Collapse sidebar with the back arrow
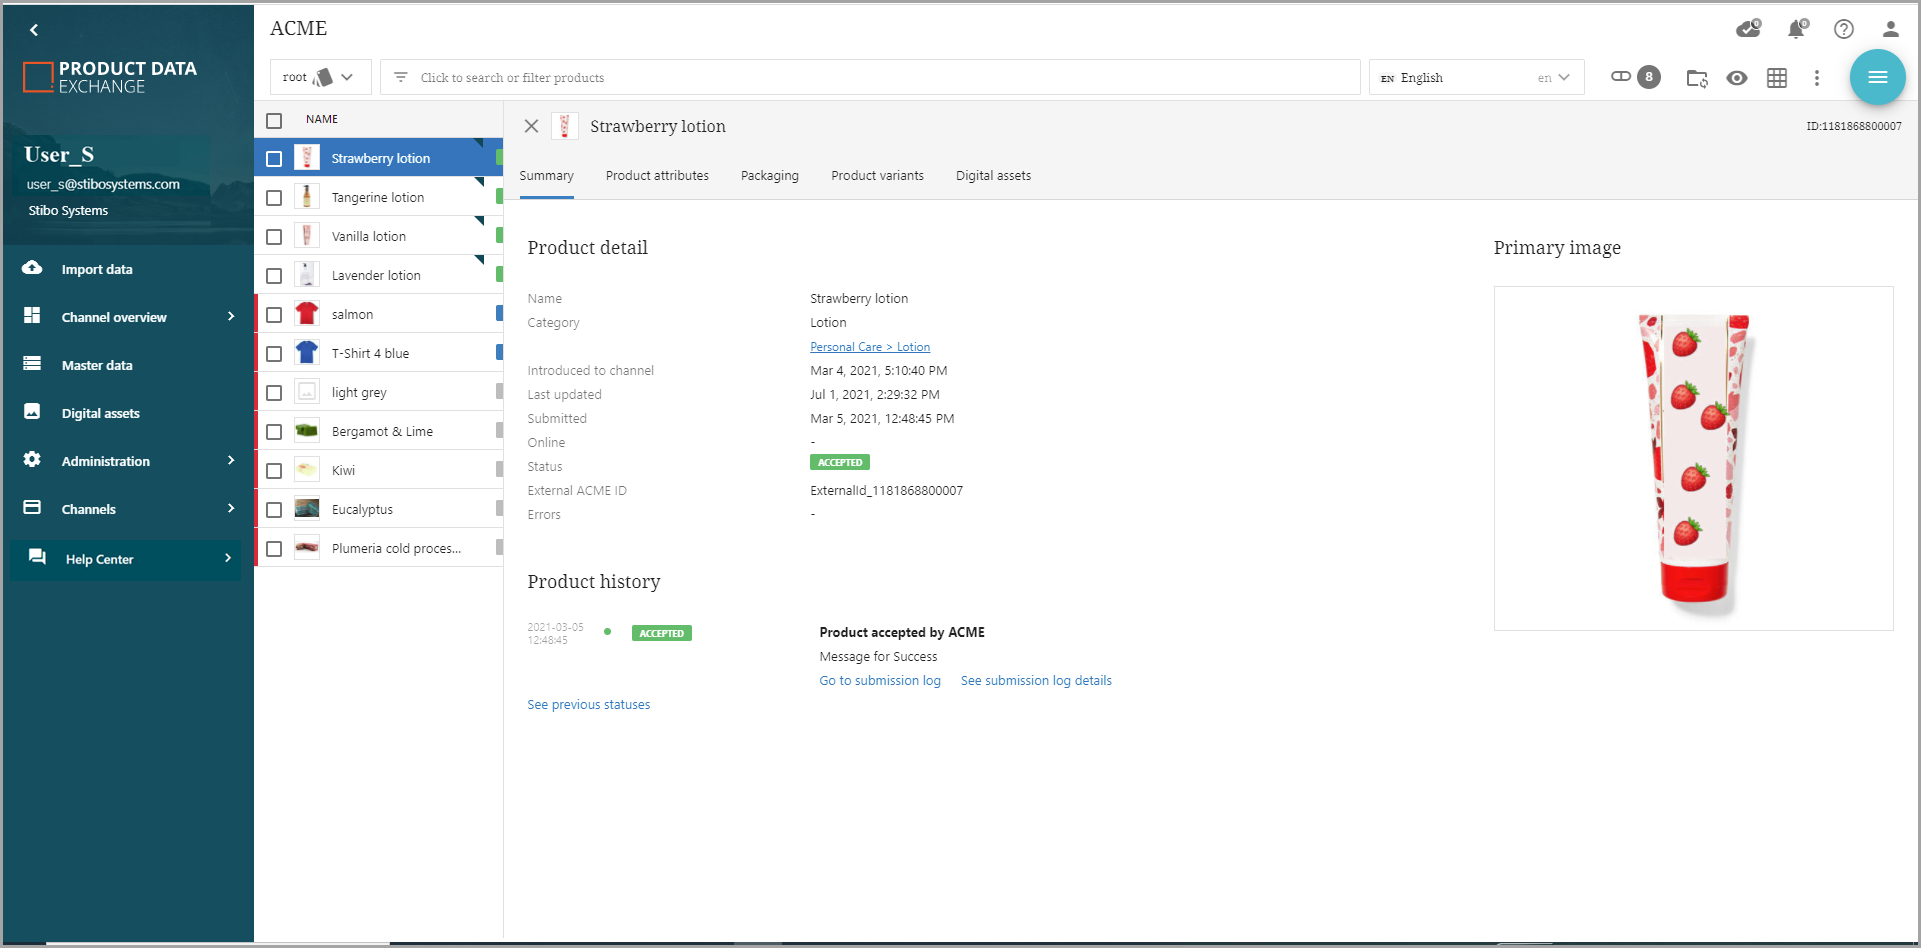Viewport: 1921px width, 948px height. click(34, 30)
